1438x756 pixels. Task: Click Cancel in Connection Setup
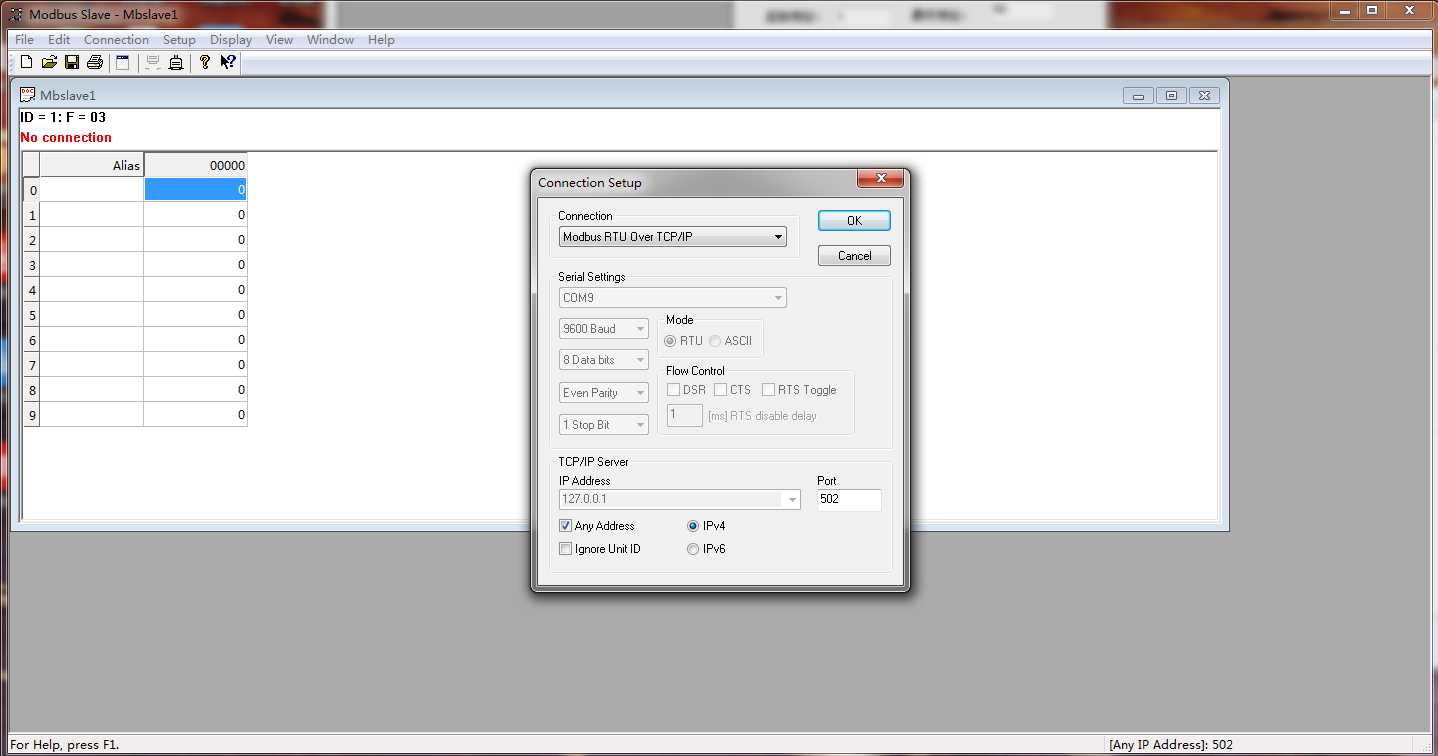point(854,256)
